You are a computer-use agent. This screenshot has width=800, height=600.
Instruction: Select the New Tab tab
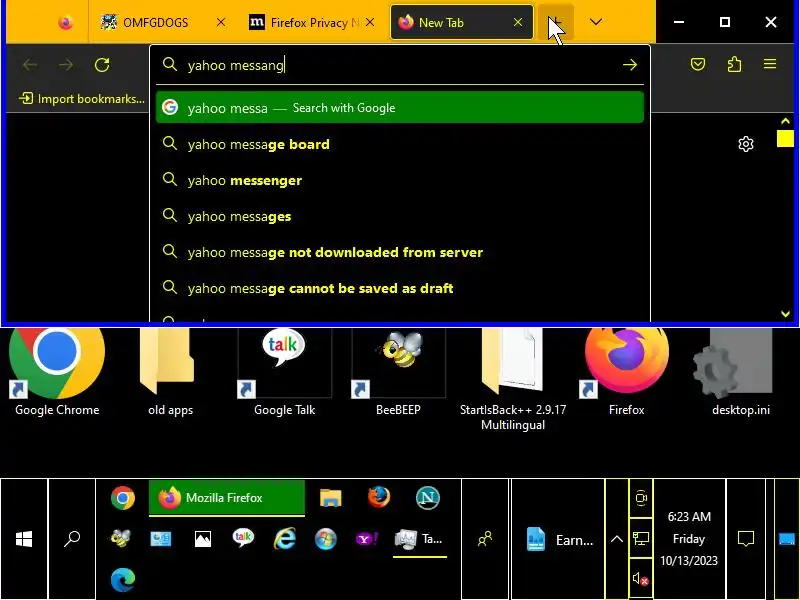[462, 22]
